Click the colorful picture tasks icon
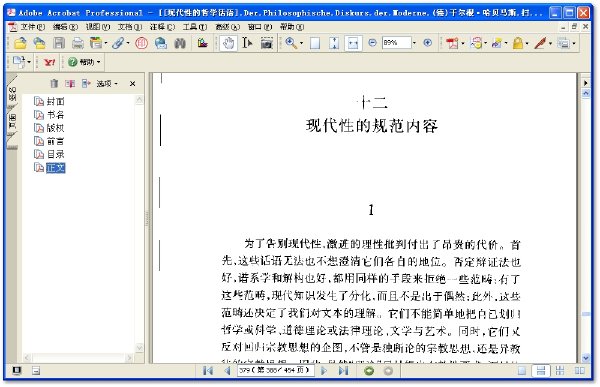Image resolution: width=600 pixels, height=387 pixels. (x=202, y=43)
